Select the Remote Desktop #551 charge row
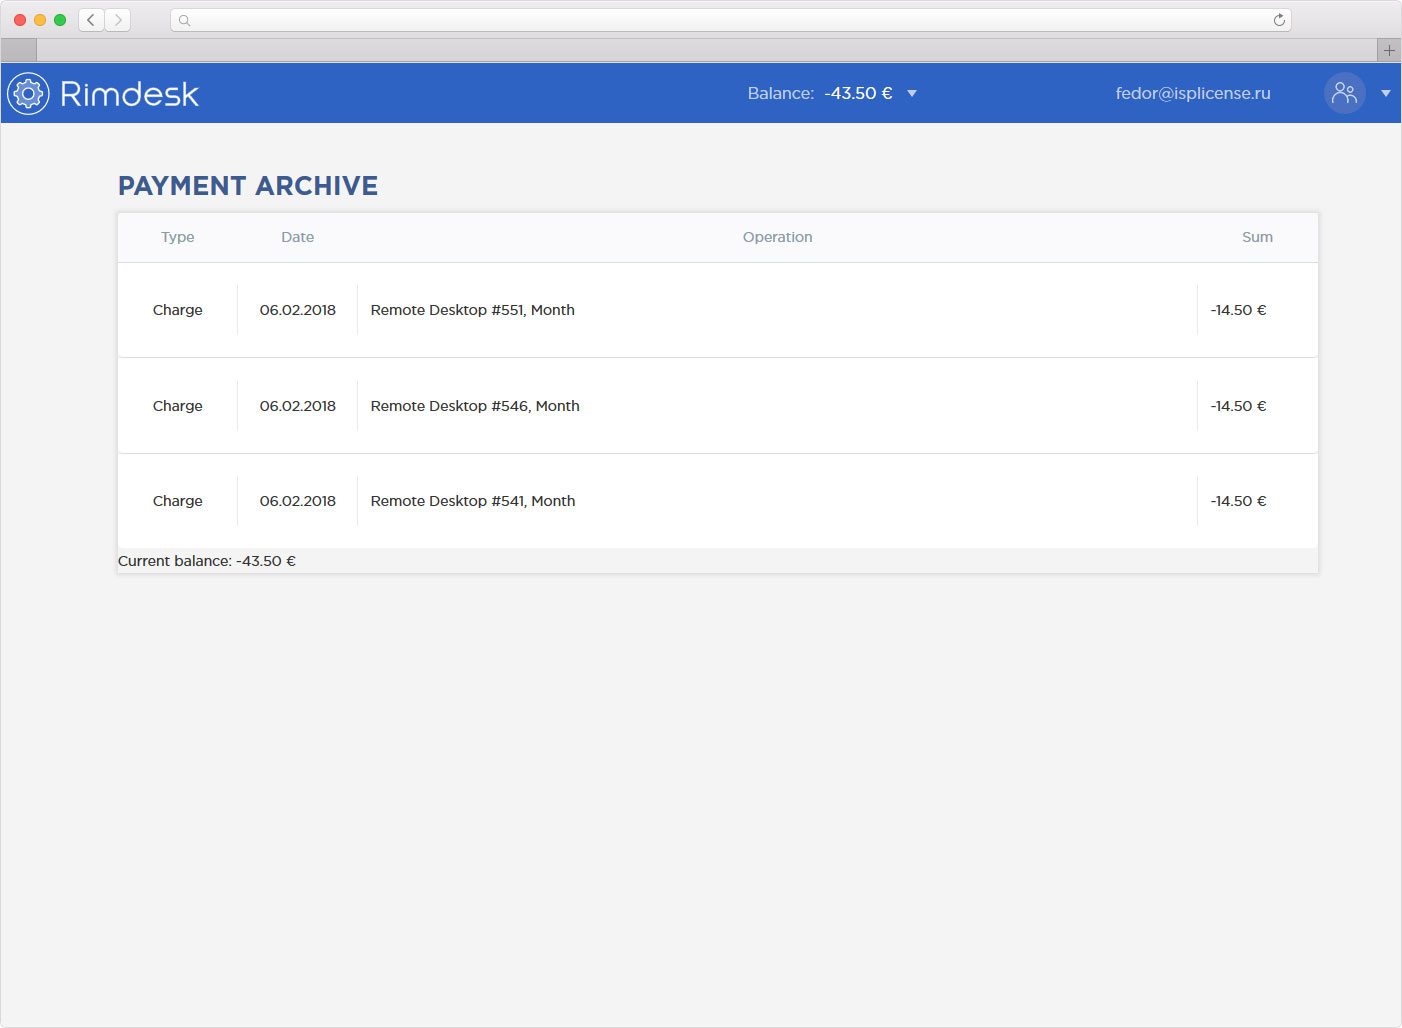 click(472, 310)
